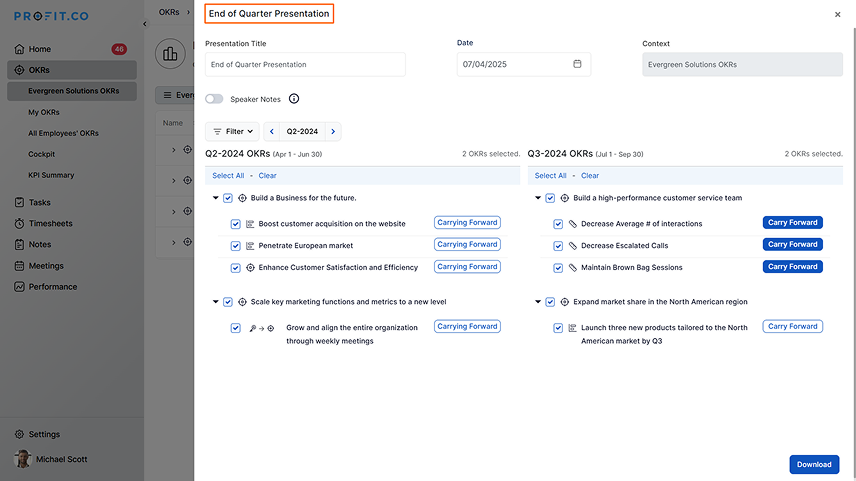The image size is (856, 481).
Task: Click the Date input field
Action: click(524, 64)
